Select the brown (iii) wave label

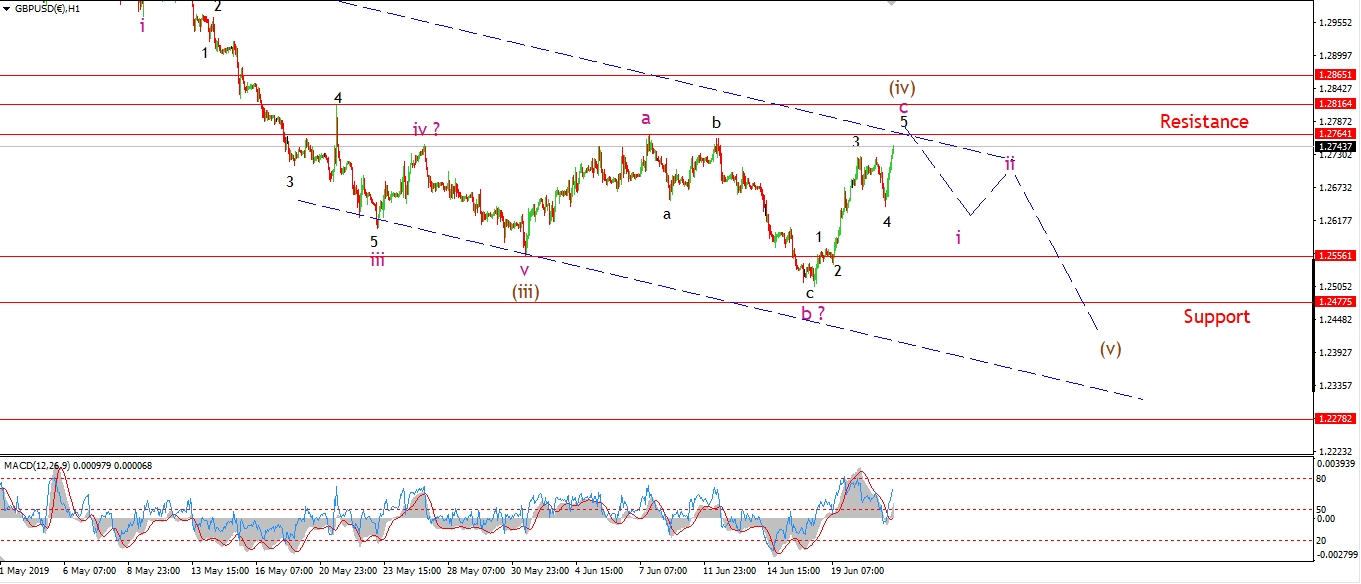pyautogui.click(x=527, y=292)
